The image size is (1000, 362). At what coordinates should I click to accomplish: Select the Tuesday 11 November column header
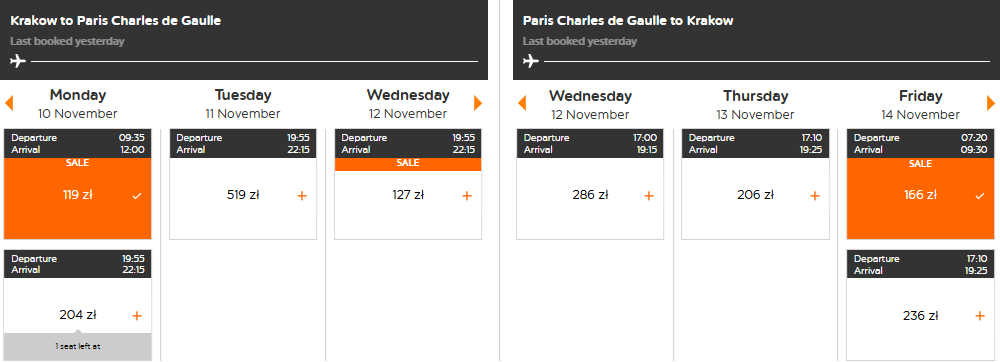(x=243, y=105)
